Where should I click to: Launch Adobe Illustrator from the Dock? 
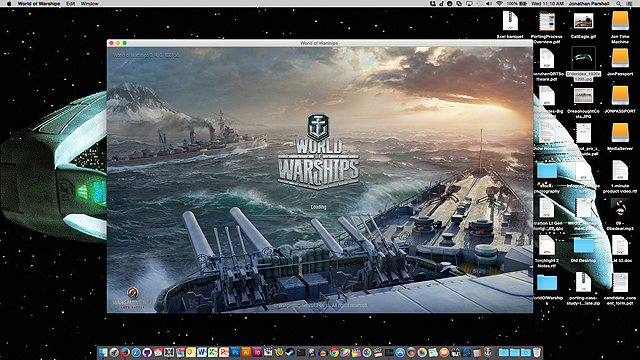click(246, 352)
